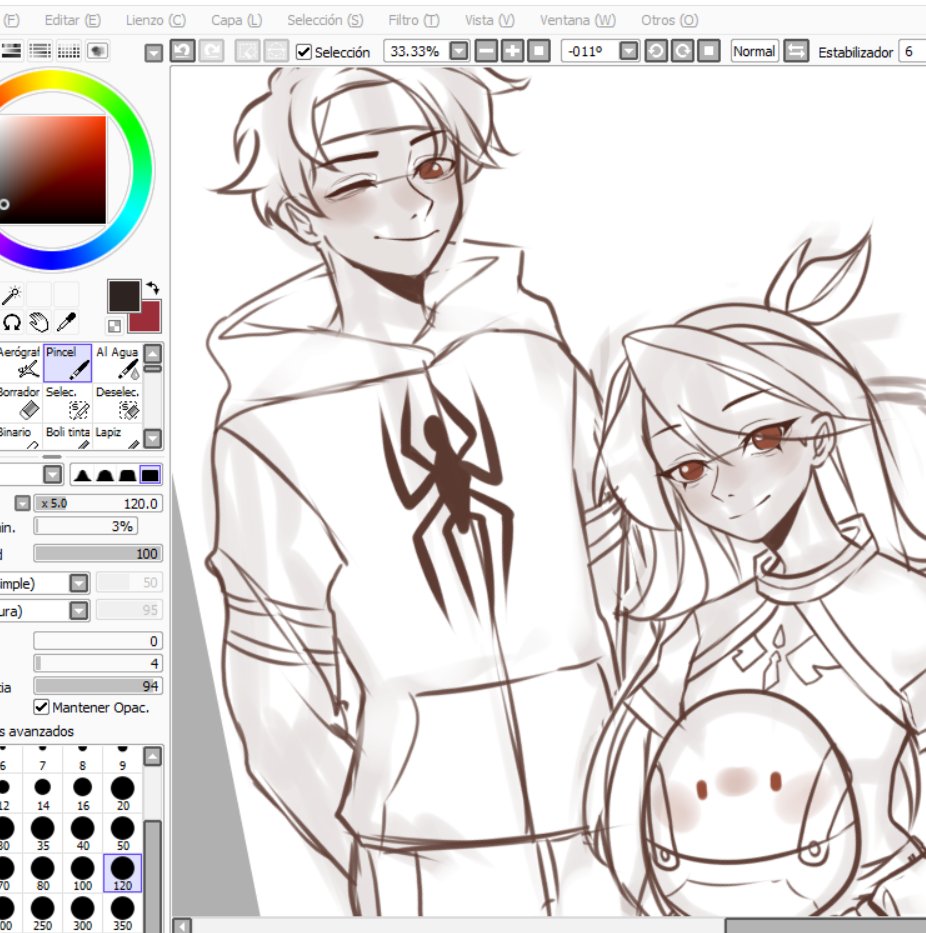Pick brush size 350 preset
The height and width of the screenshot is (933, 926).
[x=123, y=913]
